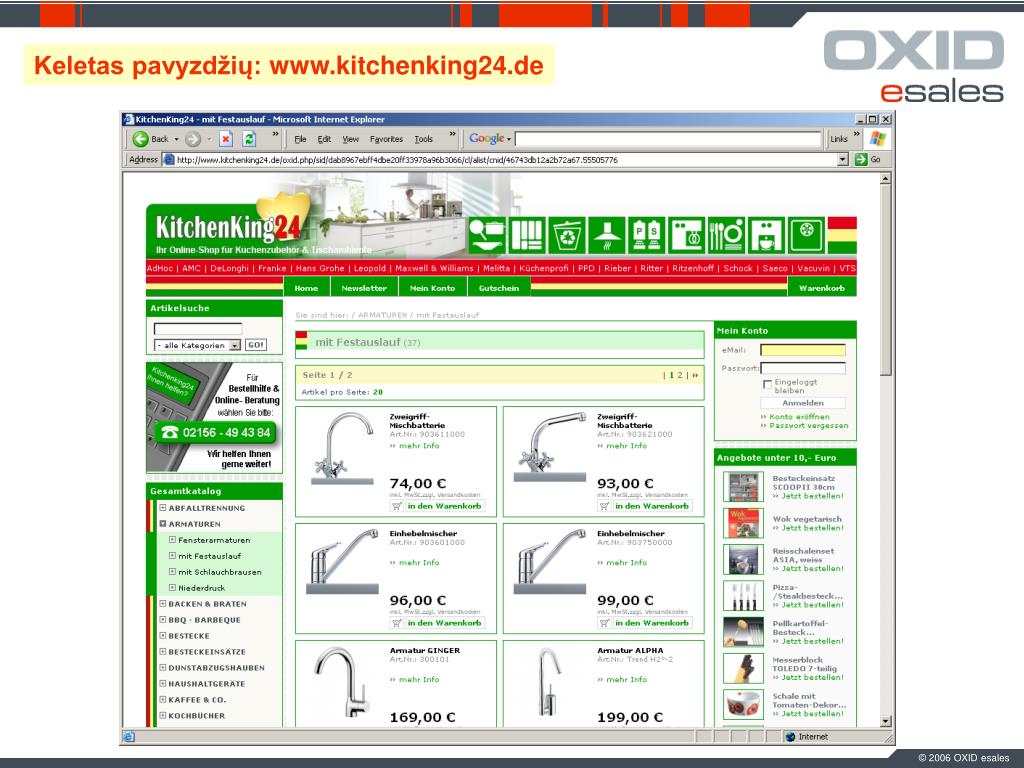Click the KitchenKing24 logo
1024x768 pixels.
[229, 228]
